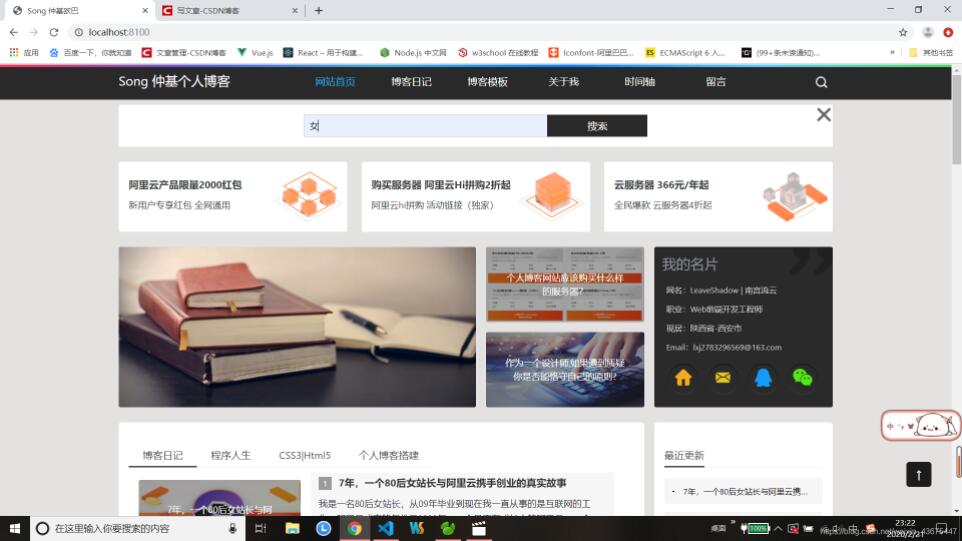Open 购买服务器 阿里云Hi拼购2折起 card
Screen dimensions: 962x541
[475, 196]
